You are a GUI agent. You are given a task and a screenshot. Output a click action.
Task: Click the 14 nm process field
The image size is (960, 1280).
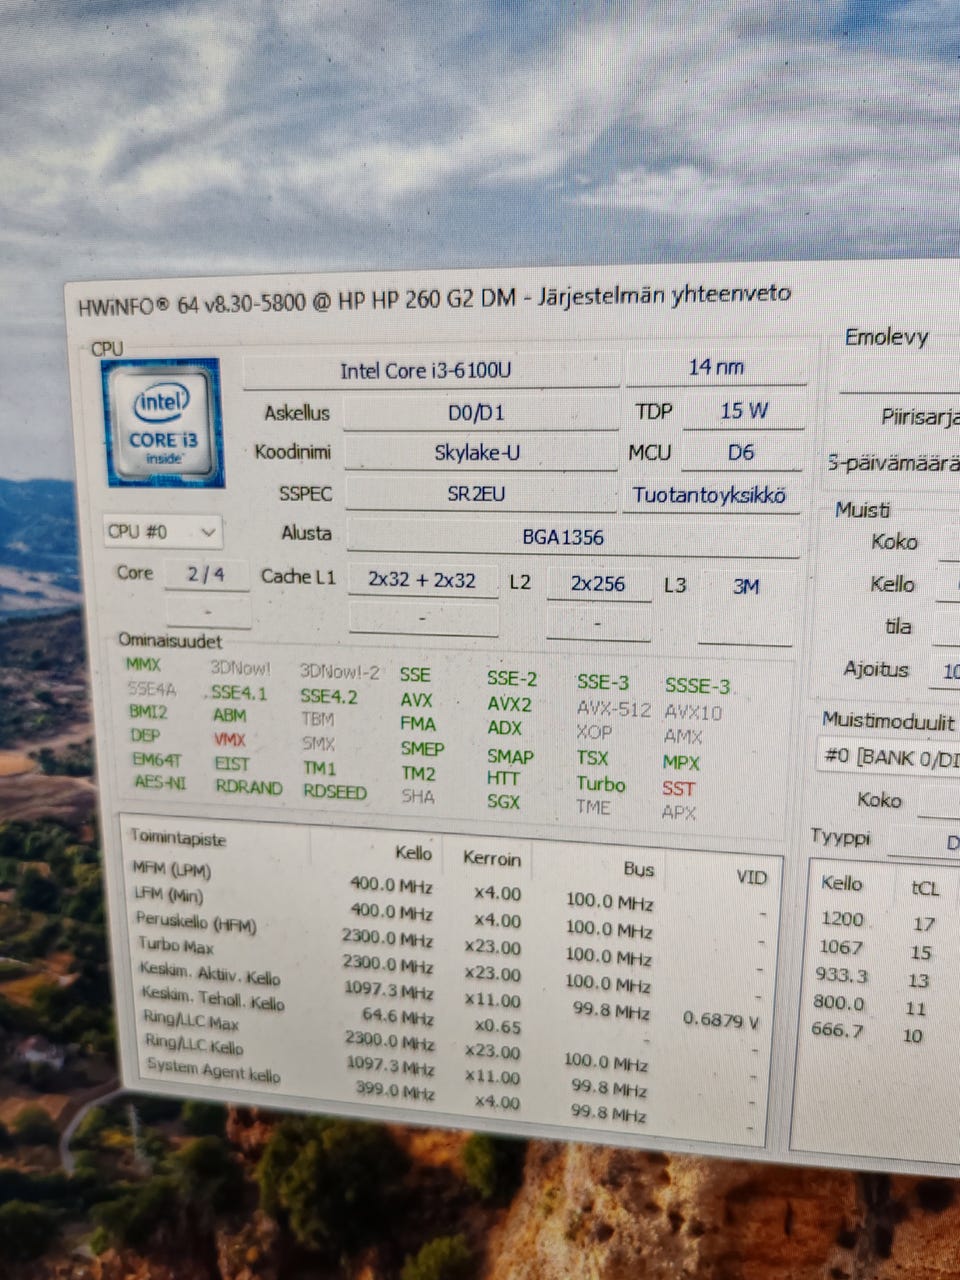[716, 367]
